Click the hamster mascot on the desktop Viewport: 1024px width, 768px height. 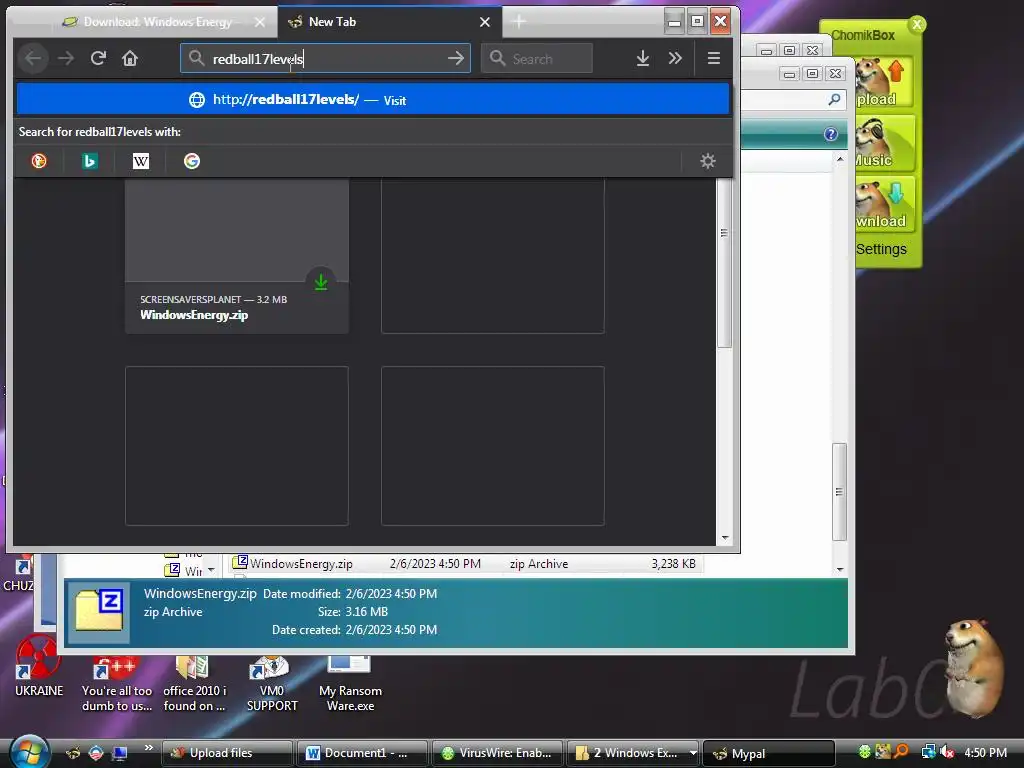click(974, 667)
